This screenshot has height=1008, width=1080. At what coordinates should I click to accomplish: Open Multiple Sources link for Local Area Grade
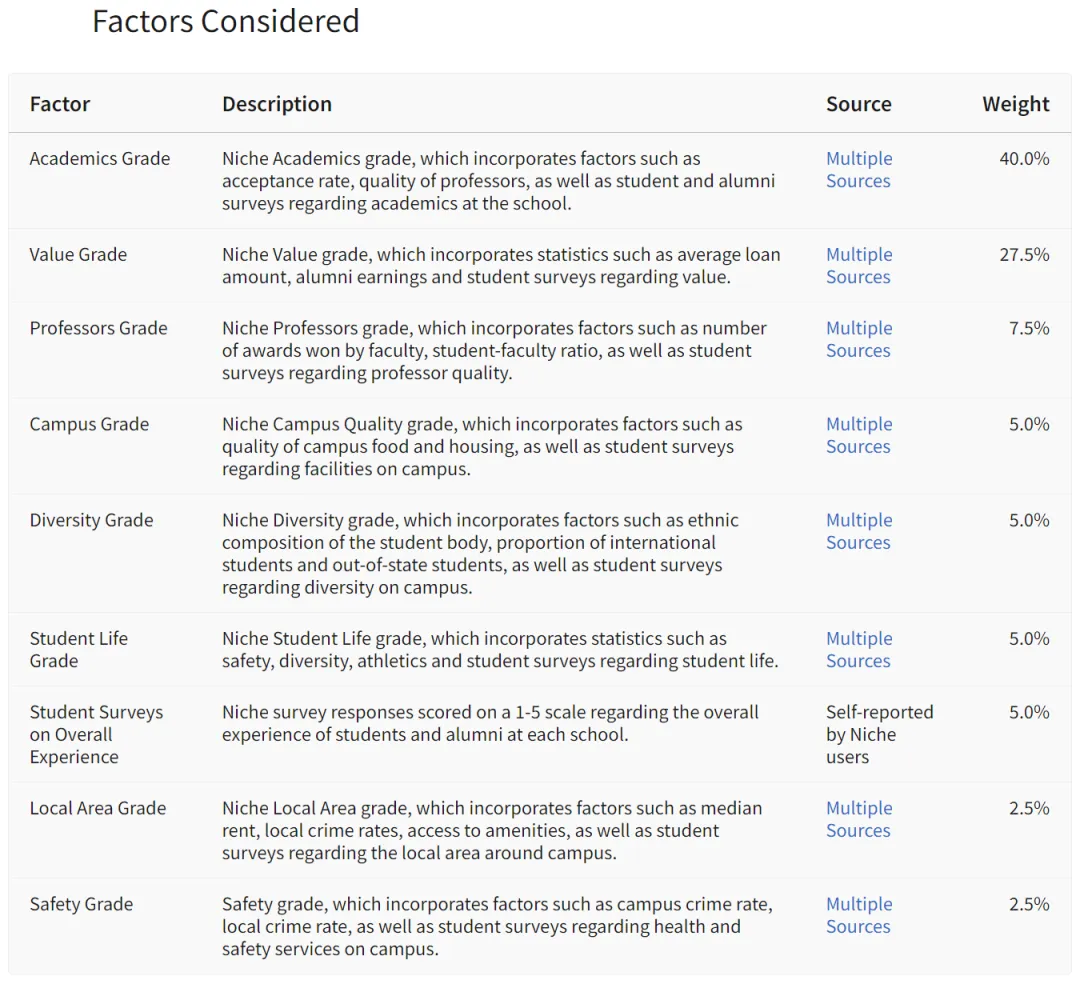pyautogui.click(x=858, y=820)
